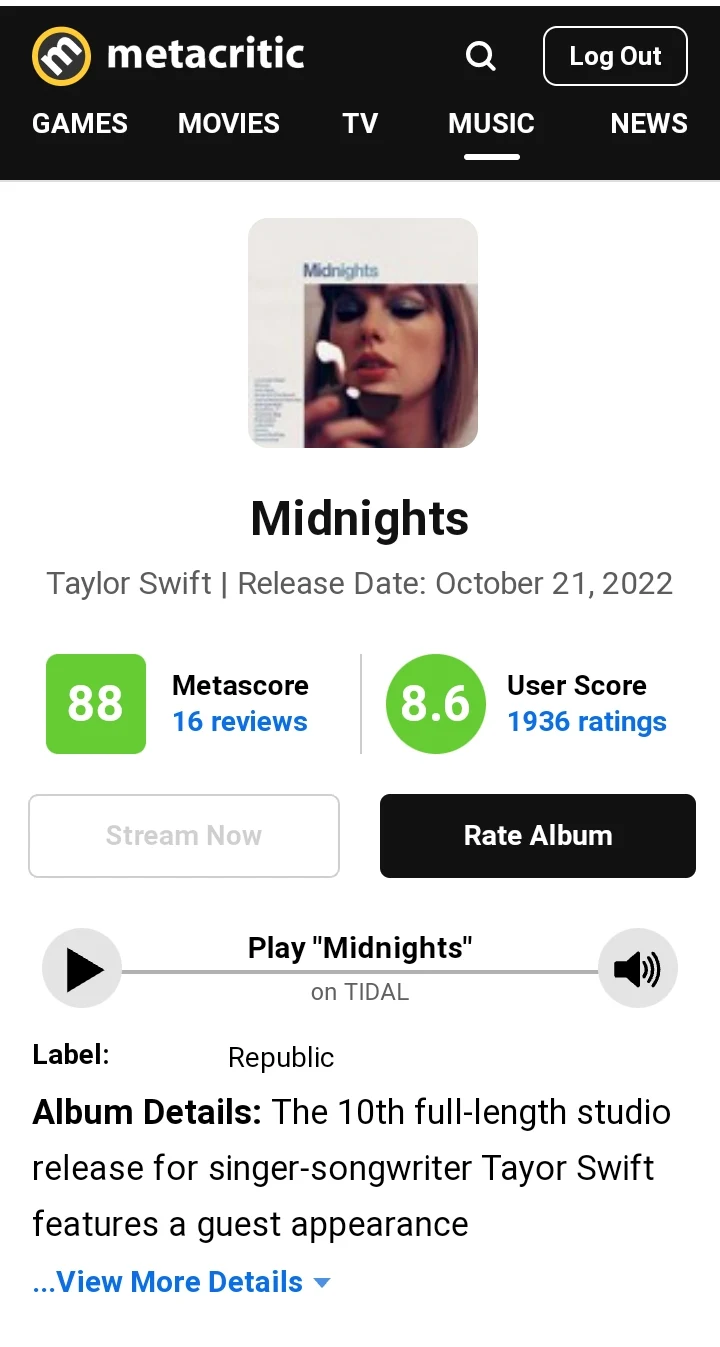Image resolution: width=720 pixels, height=1347 pixels.
Task: Switch to the MOVIES section
Action: [x=228, y=123]
